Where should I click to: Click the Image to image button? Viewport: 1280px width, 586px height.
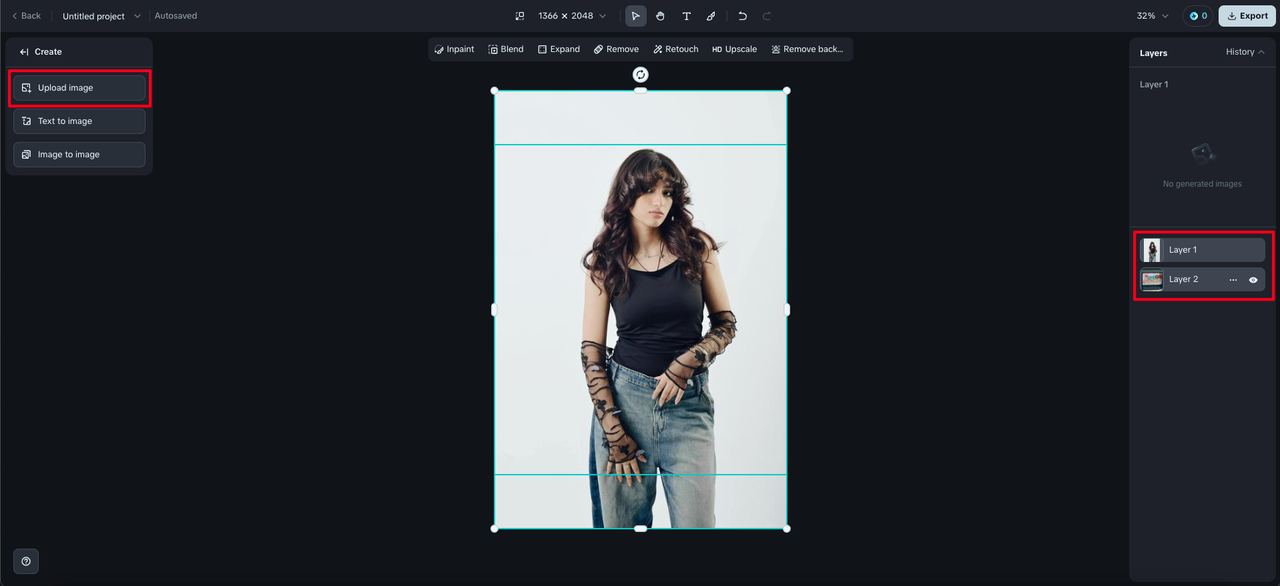(x=79, y=155)
